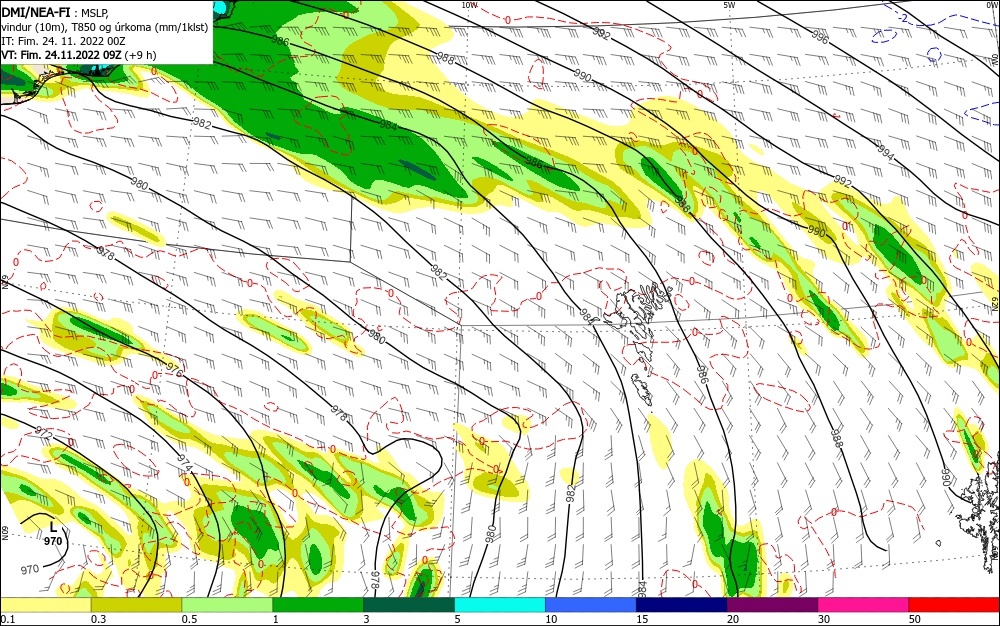The height and width of the screenshot is (626, 1000).
Task: Click the 10W longitude label
Action: click(469, 5)
